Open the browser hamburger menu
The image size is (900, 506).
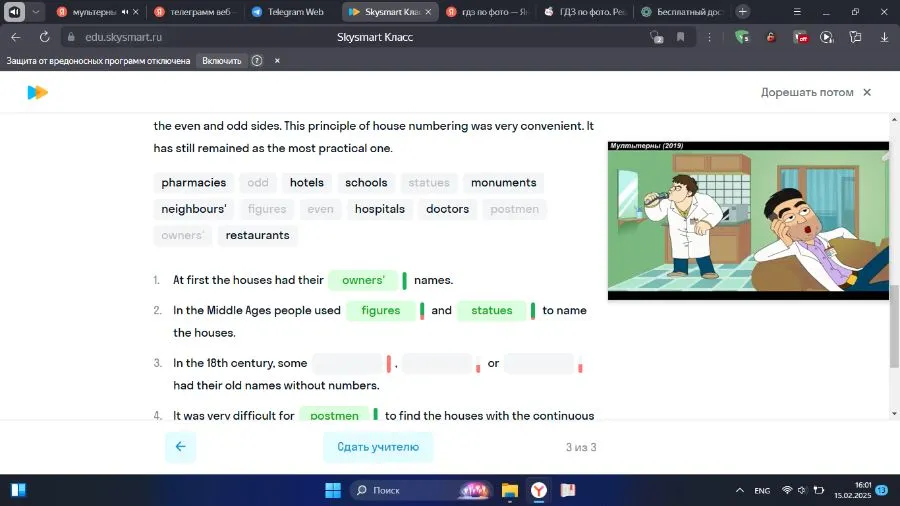click(797, 11)
